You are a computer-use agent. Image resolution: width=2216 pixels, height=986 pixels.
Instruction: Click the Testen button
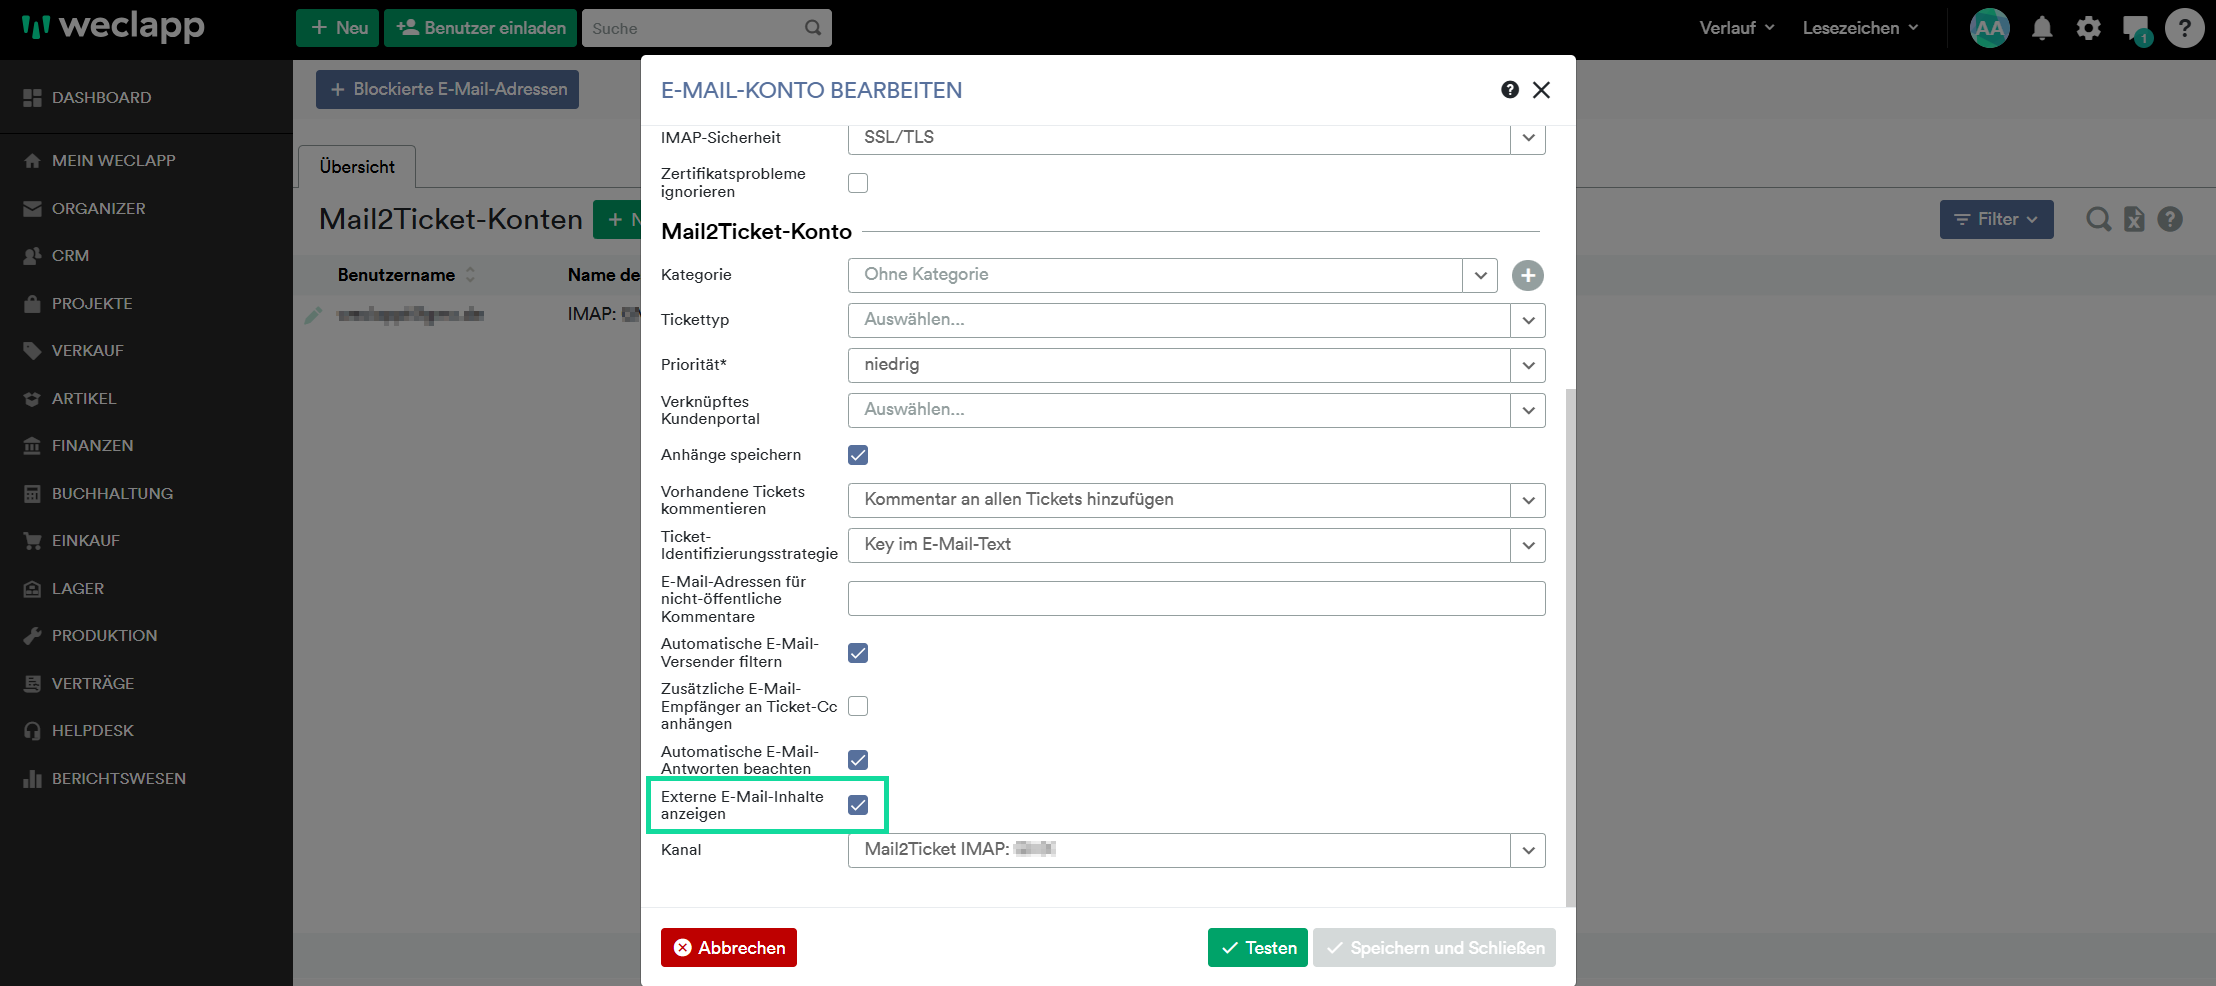tap(1257, 948)
